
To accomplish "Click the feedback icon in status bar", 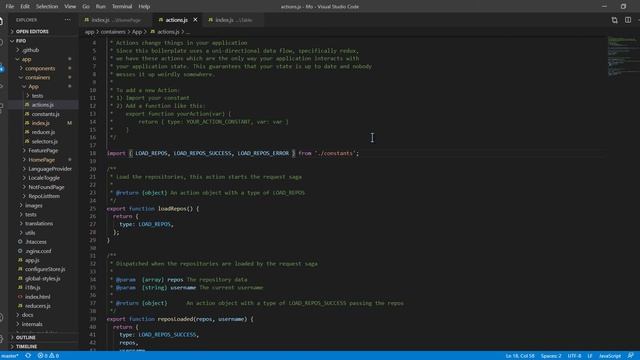I will [631, 356].
